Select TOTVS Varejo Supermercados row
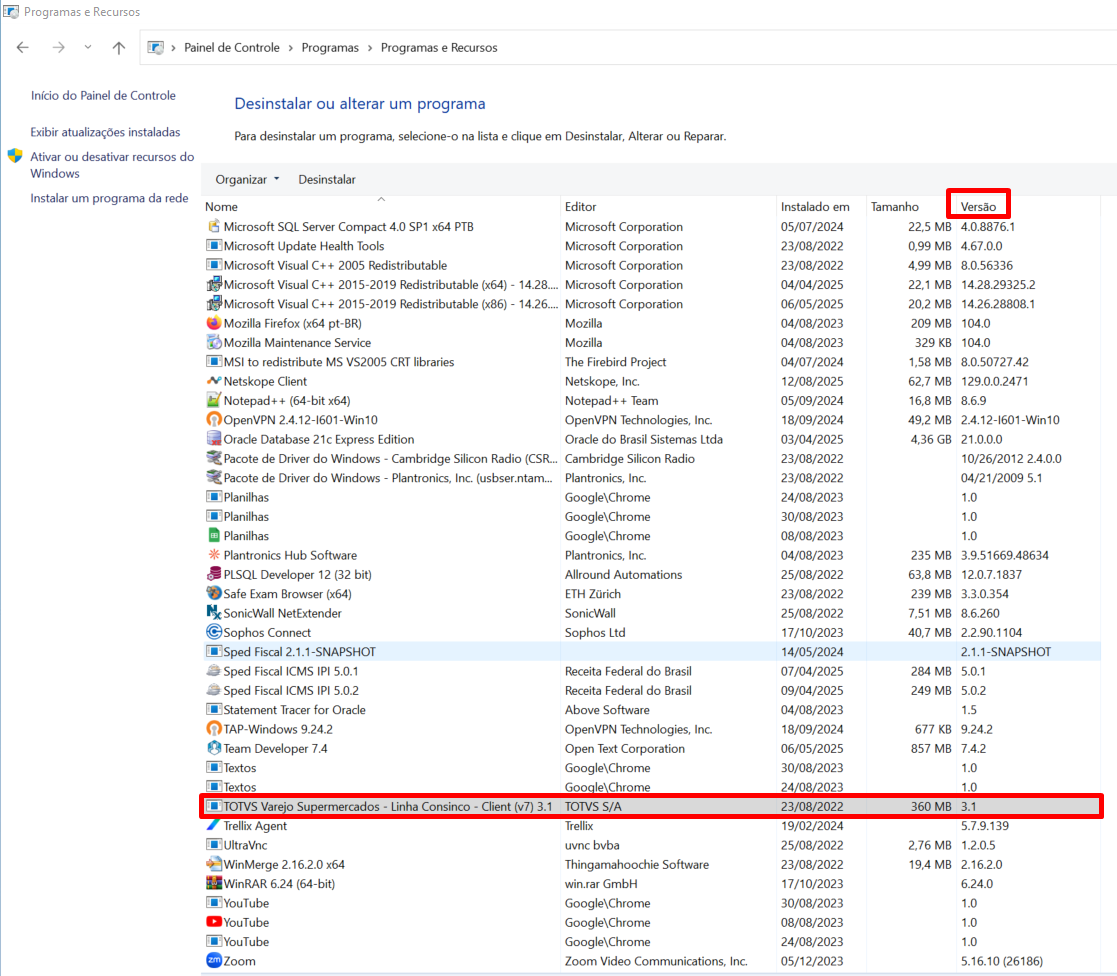1117x976 pixels. (651, 806)
